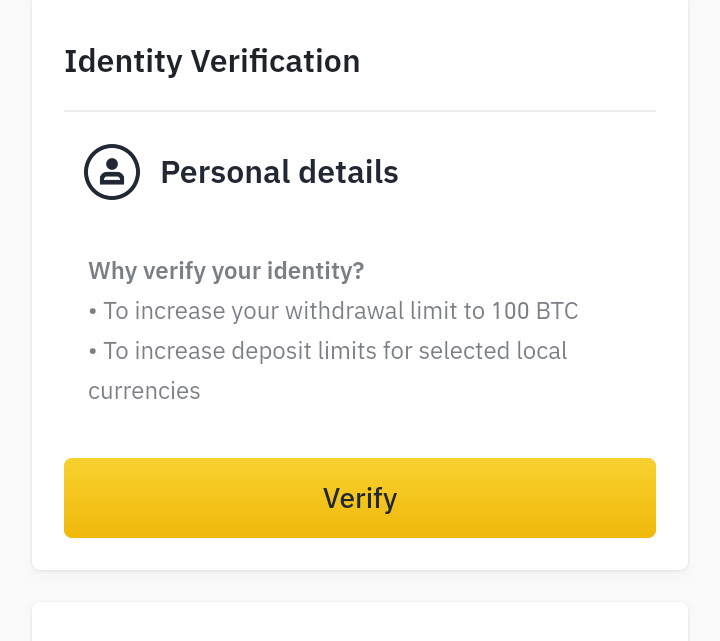Click the Personal details profile icon
The image size is (720, 641).
pos(112,172)
